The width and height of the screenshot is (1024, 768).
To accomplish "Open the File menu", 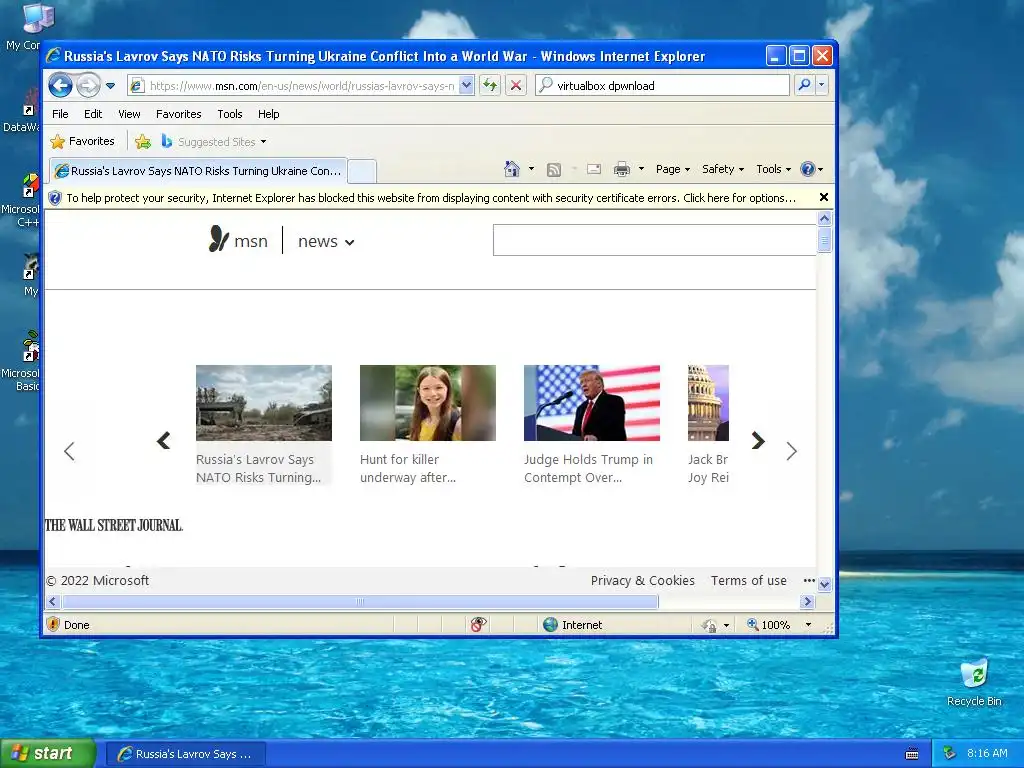I will coord(60,114).
